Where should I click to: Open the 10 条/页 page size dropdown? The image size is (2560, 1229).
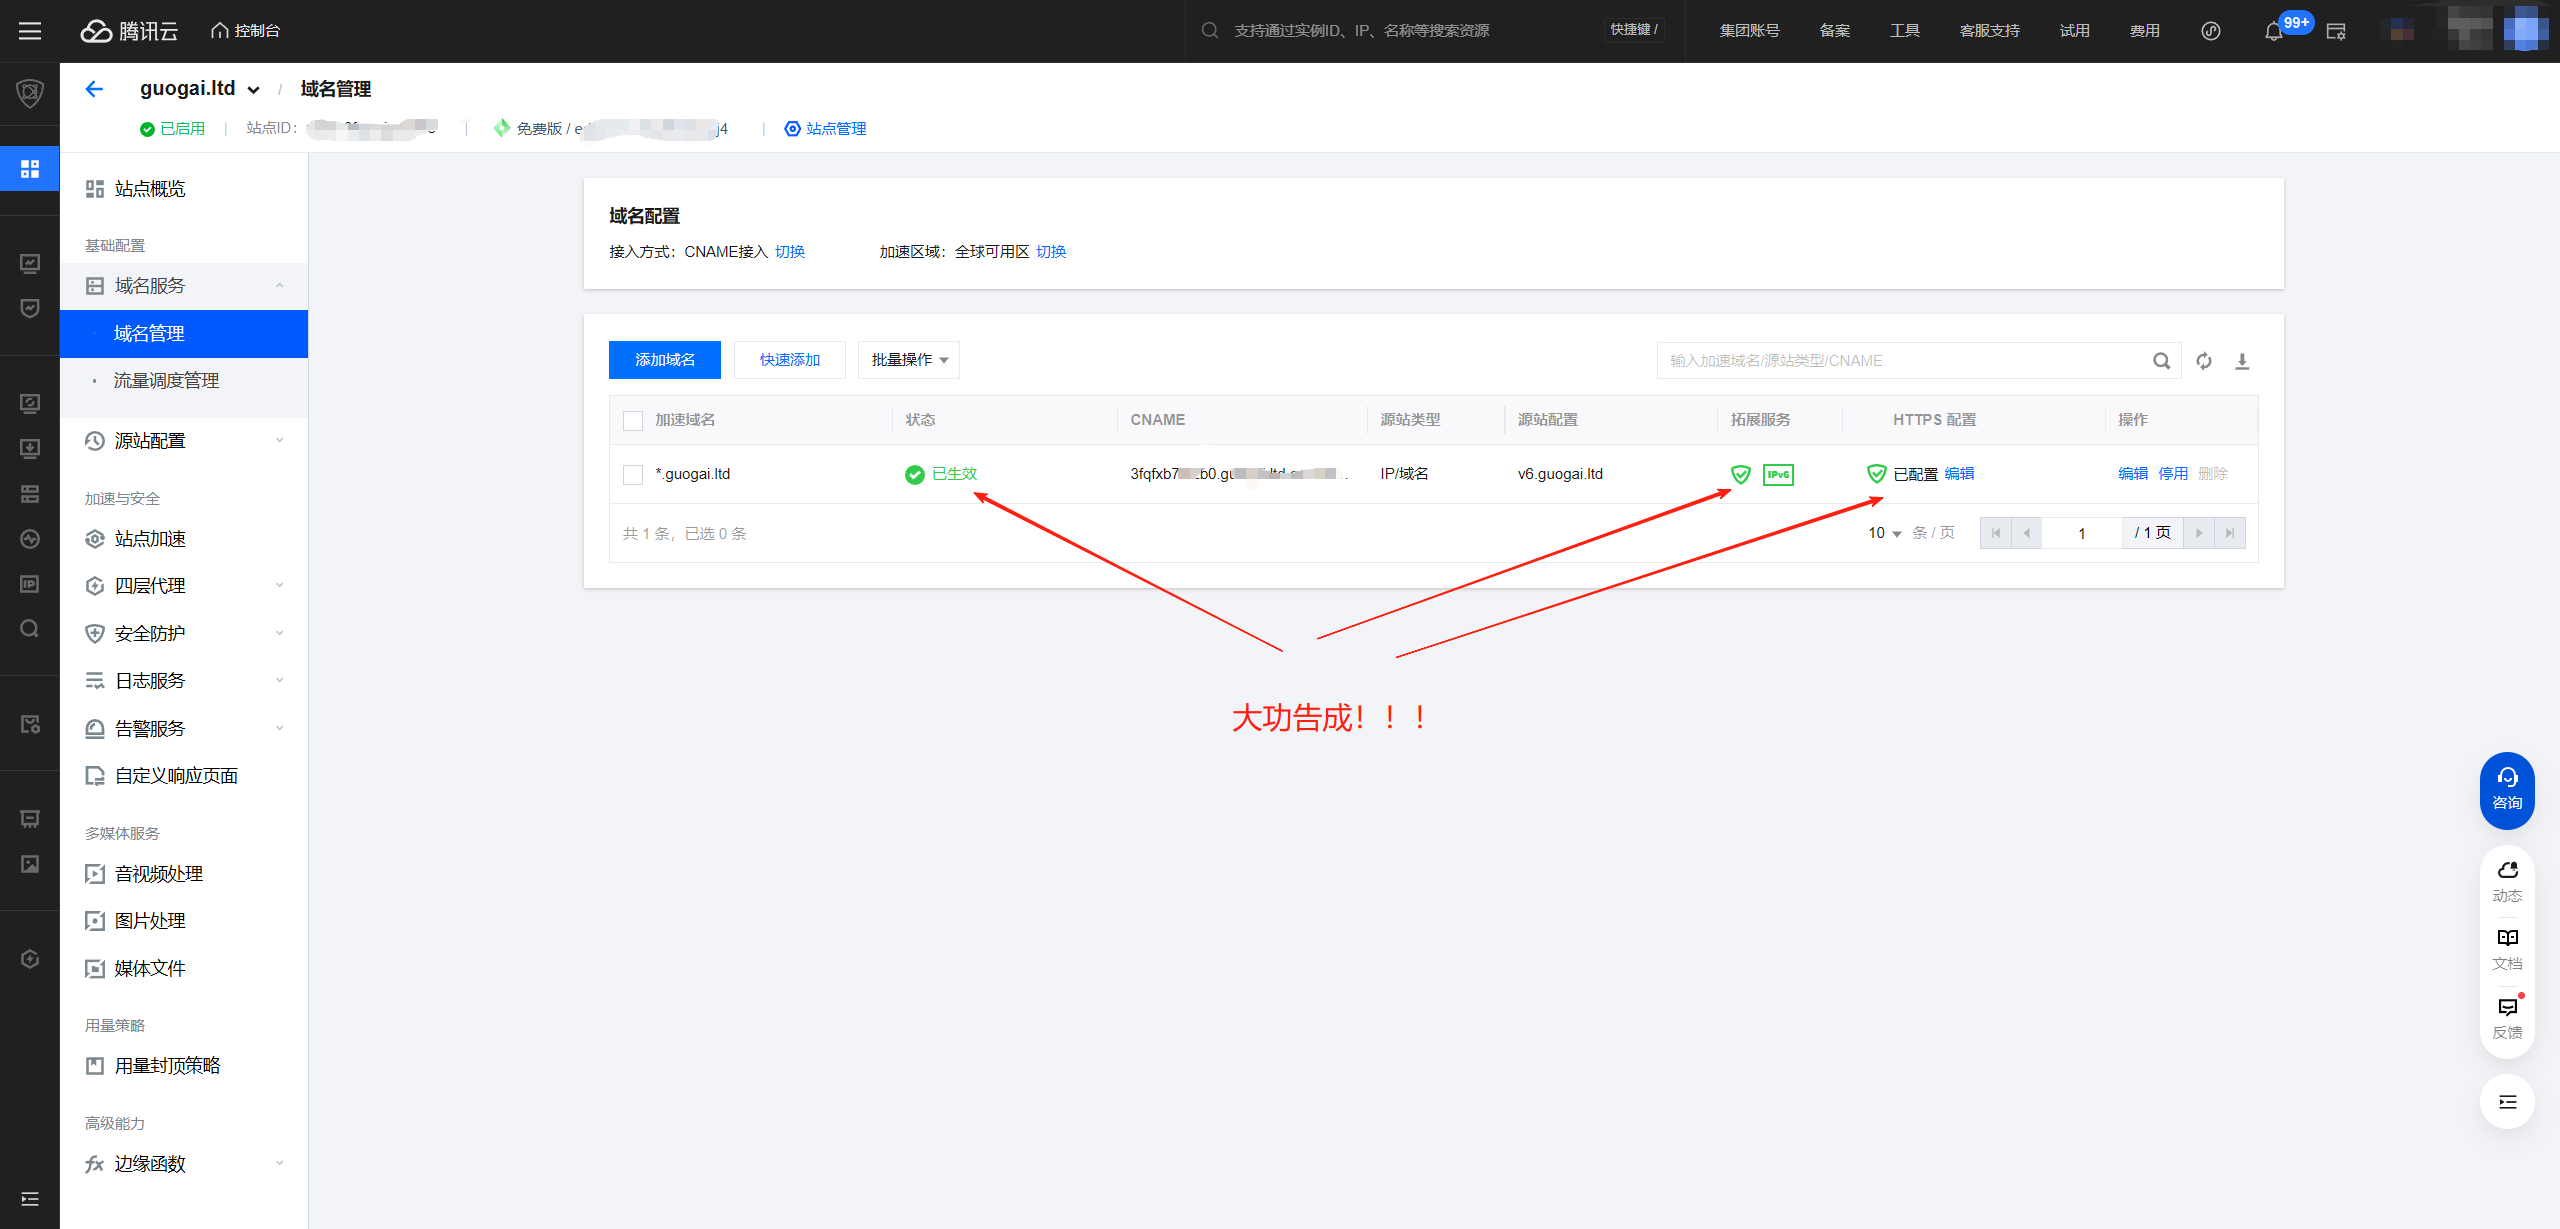[1885, 533]
